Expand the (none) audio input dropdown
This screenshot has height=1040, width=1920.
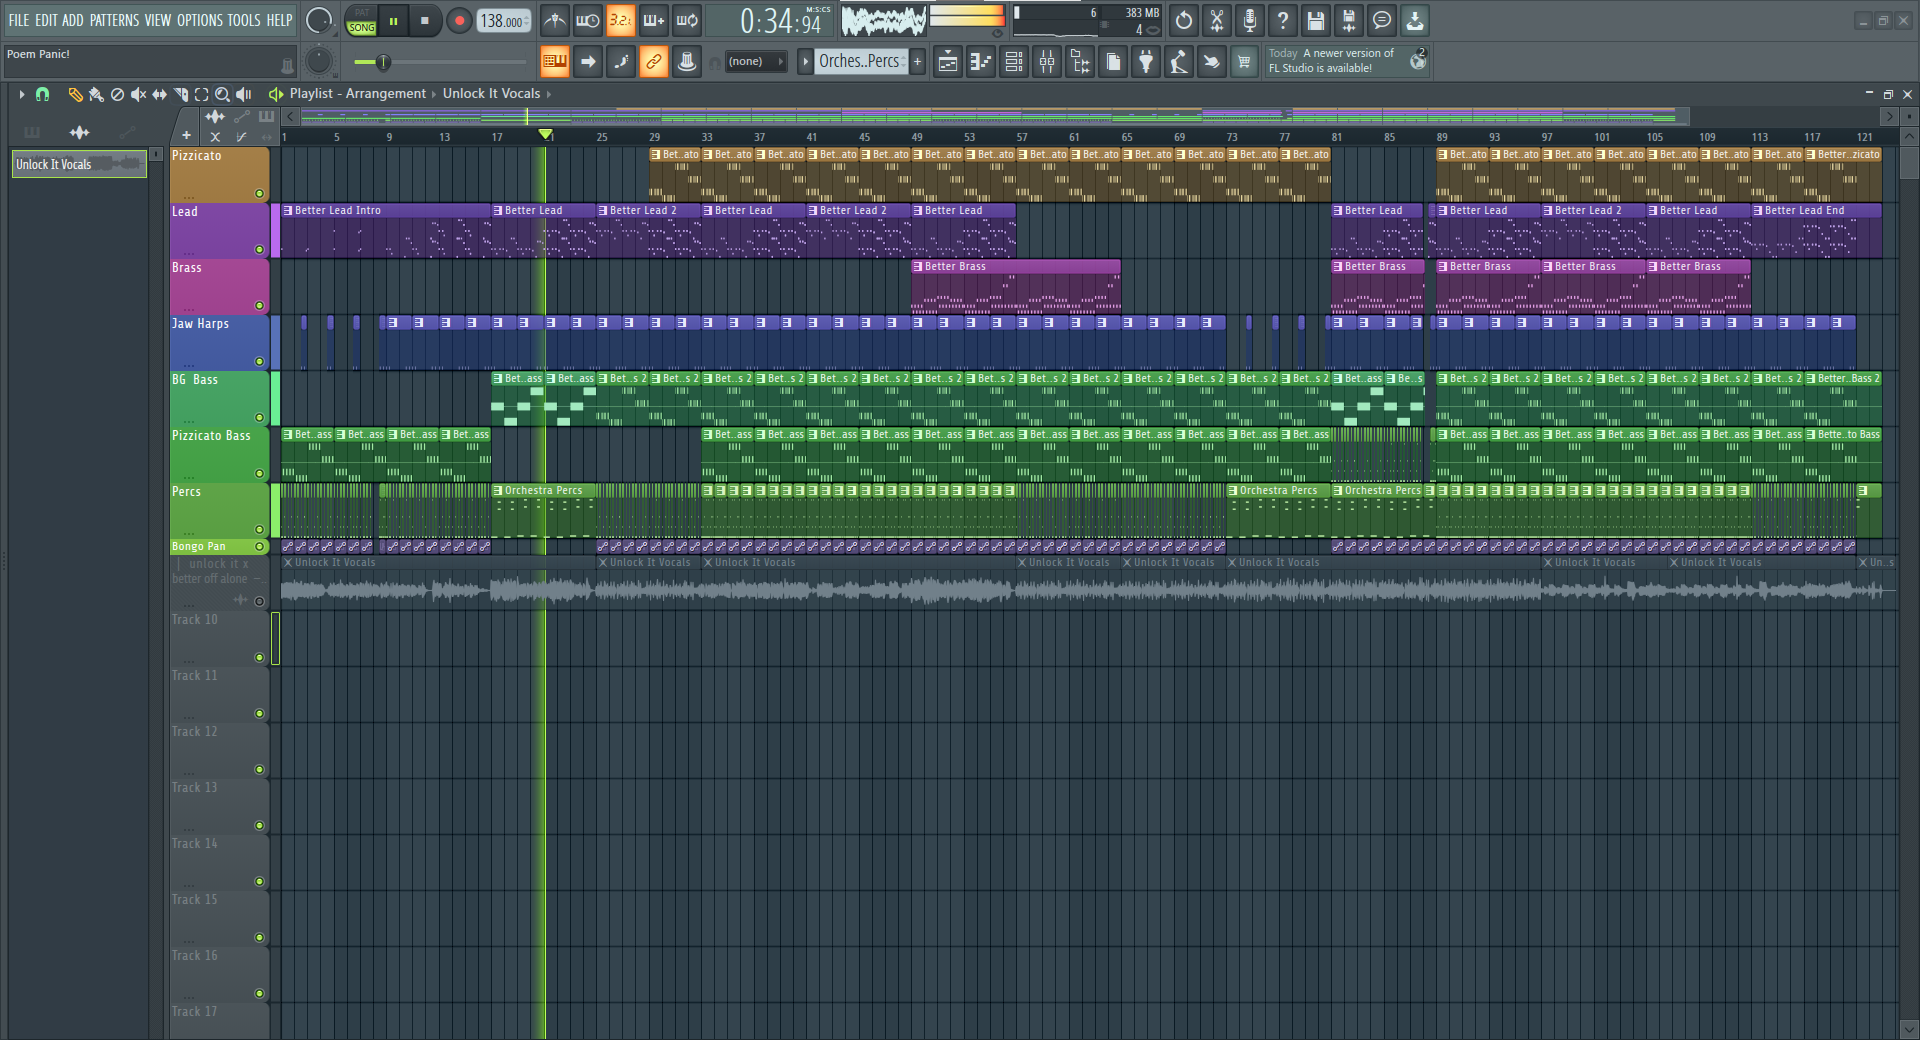coord(755,62)
